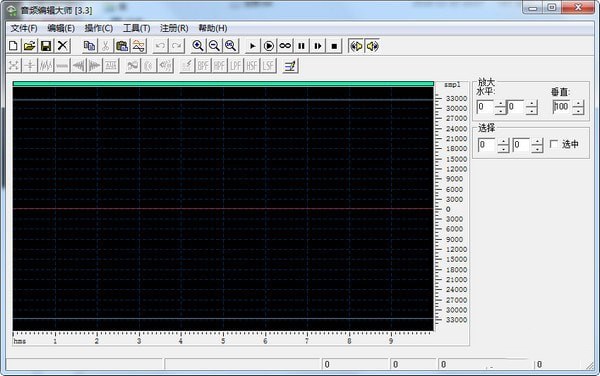Click the paste clipboard icon
The height and width of the screenshot is (376, 600).
[122, 46]
